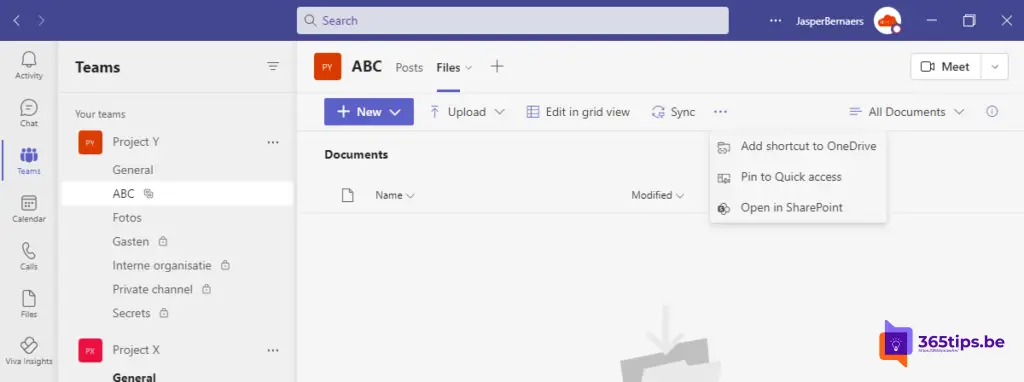Choose Add shortcut to OneDrive
Image resolution: width=1024 pixels, height=382 pixels.
(x=798, y=146)
